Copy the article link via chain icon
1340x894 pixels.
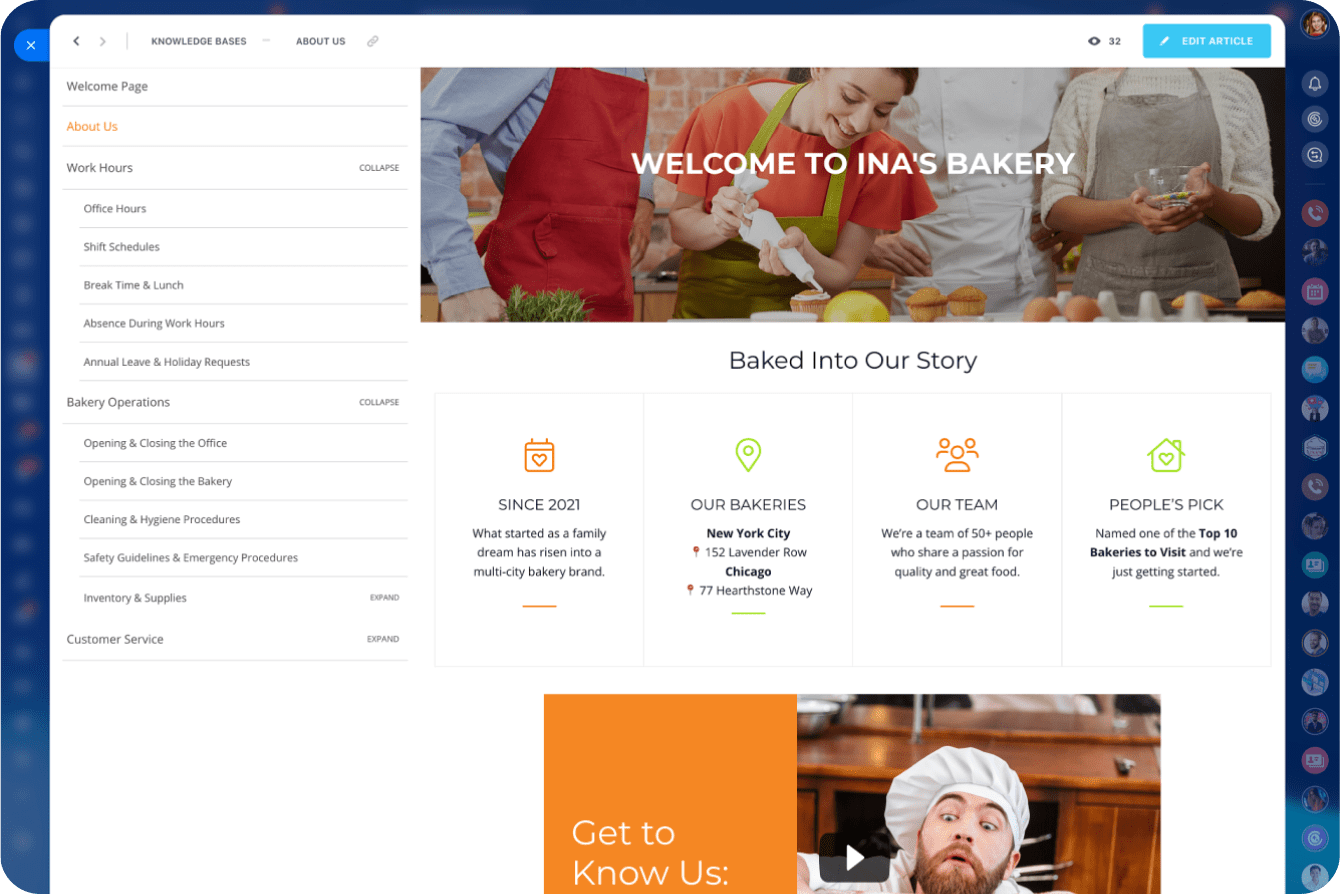click(372, 41)
